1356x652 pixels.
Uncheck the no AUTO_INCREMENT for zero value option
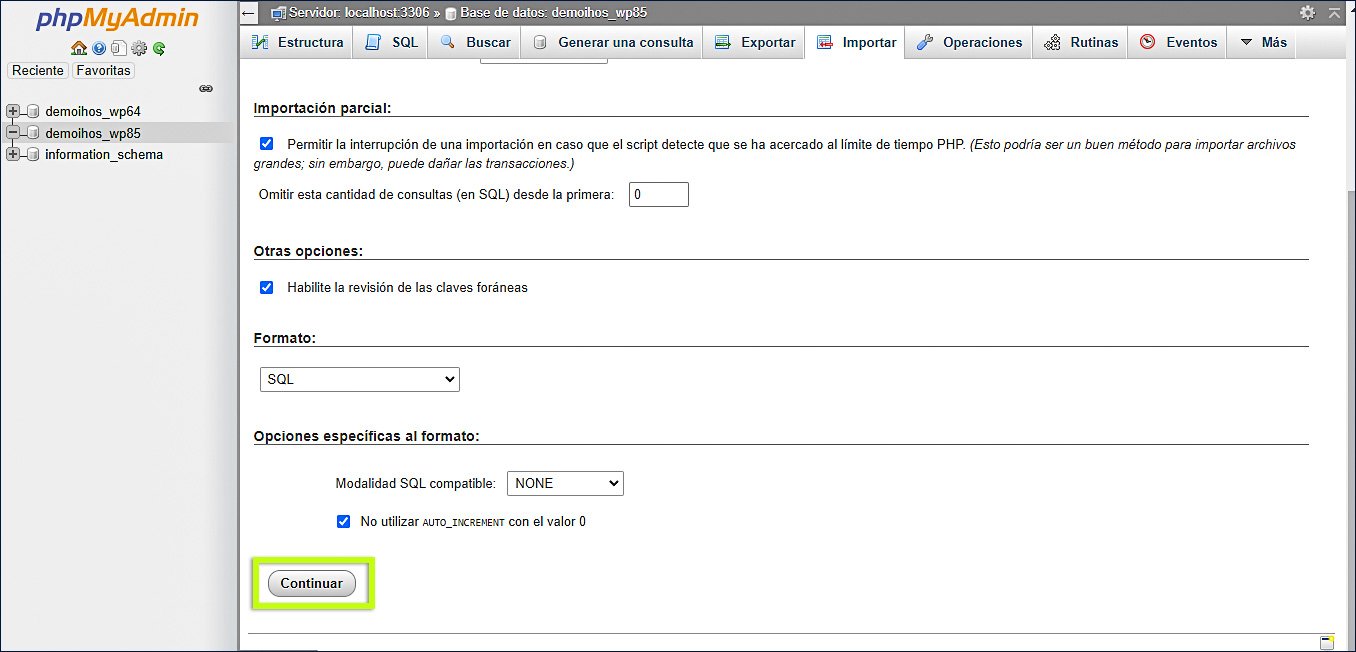(343, 521)
